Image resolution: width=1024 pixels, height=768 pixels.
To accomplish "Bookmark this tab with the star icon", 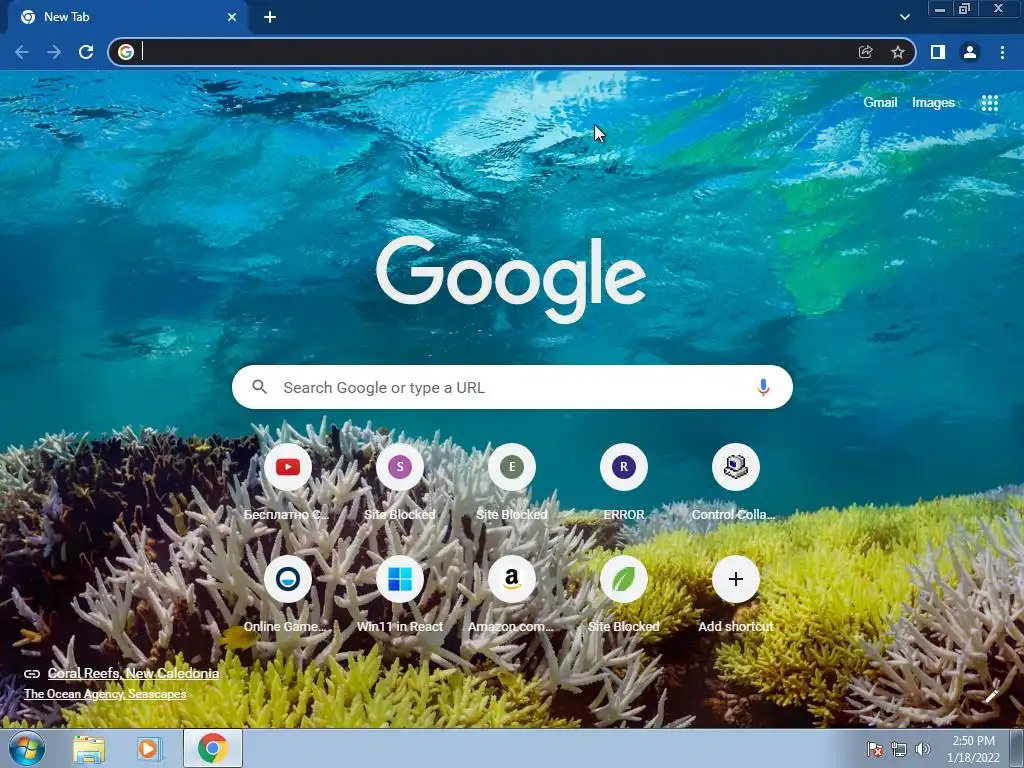I will 898,52.
